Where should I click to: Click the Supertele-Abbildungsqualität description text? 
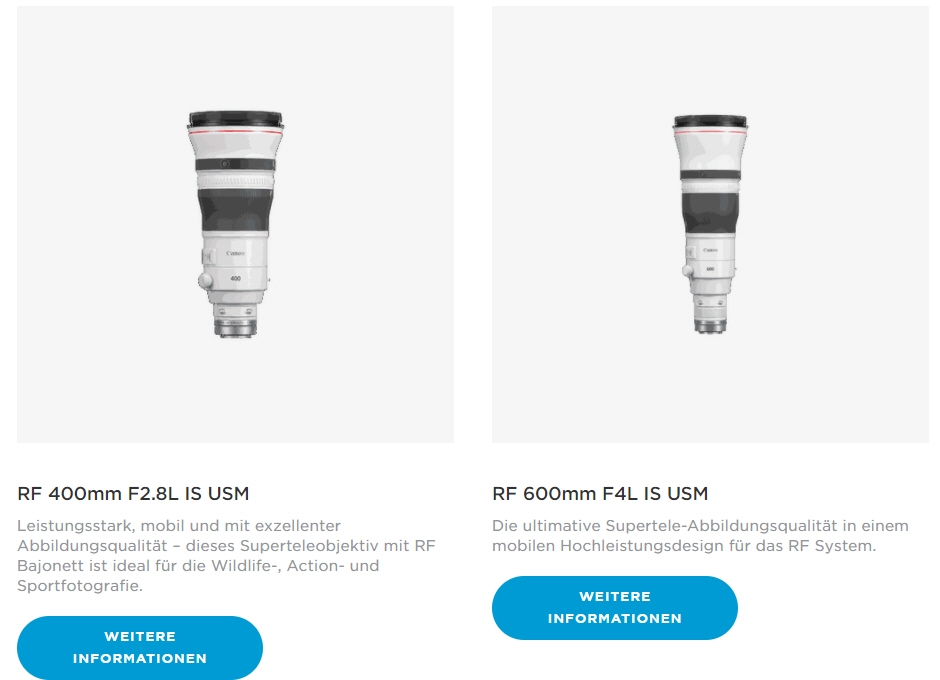pyautogui.click(x=700, y=535)
